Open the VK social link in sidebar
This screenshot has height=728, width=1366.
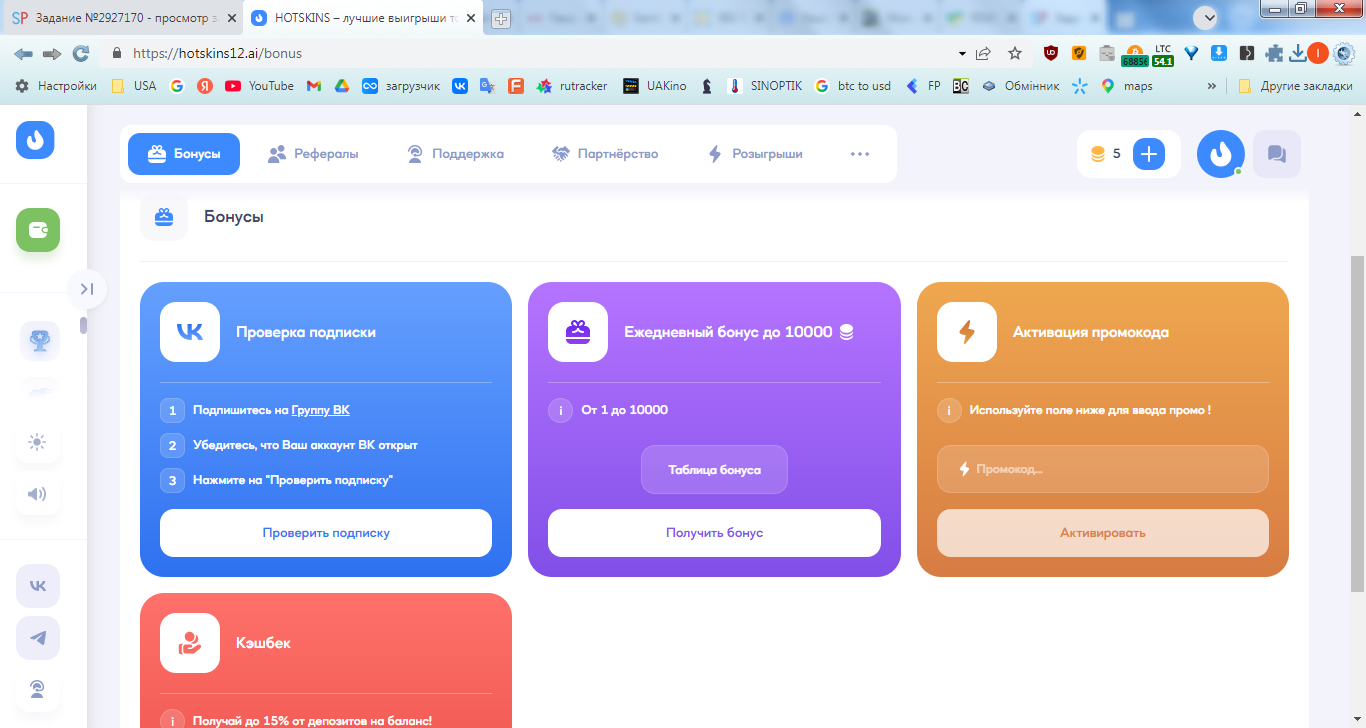coord(38,586)
